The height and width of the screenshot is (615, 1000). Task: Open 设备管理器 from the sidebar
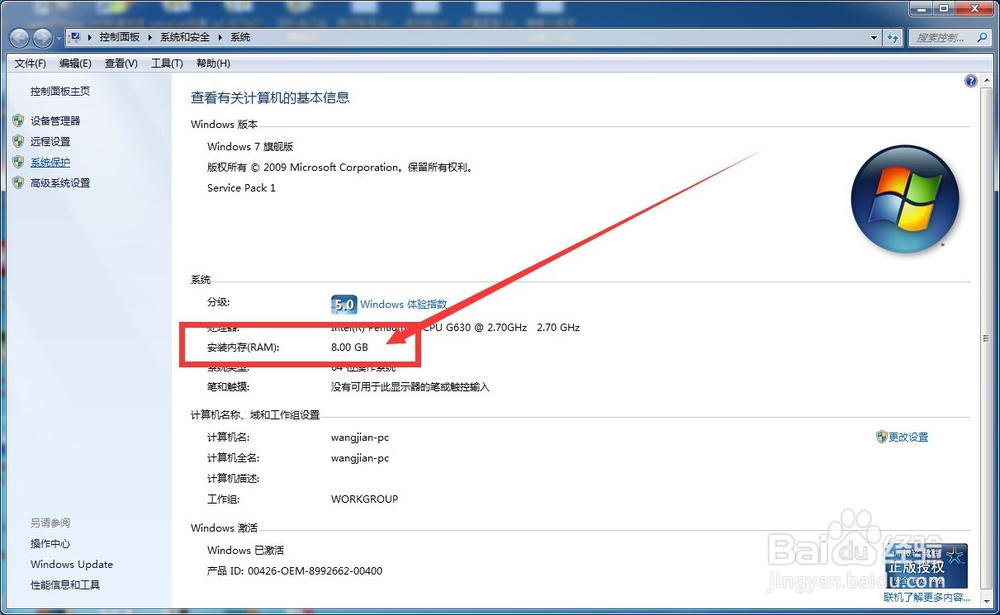[x=55, y=121]
